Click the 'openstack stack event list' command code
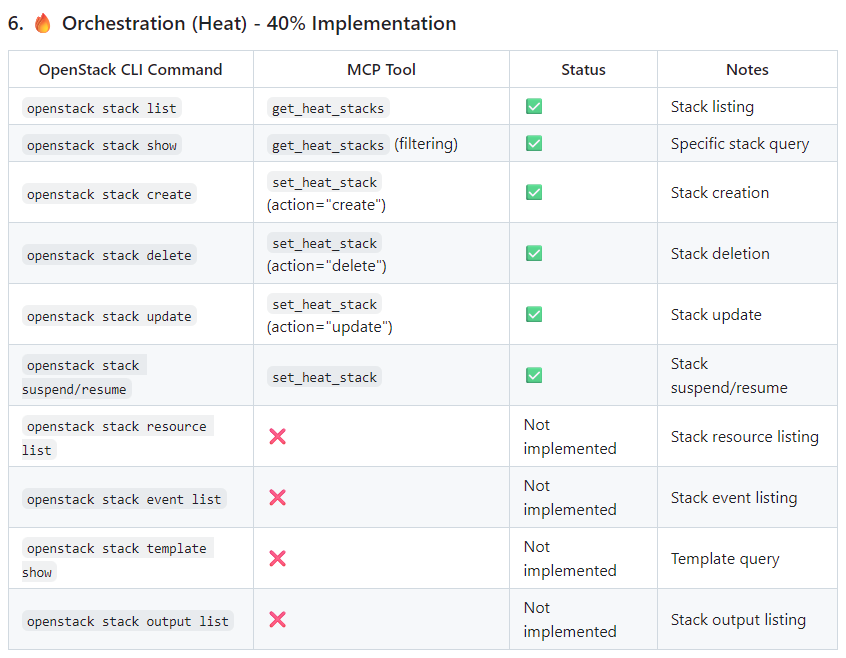Viewport: 846px width, 658px height. click(124, 499)
